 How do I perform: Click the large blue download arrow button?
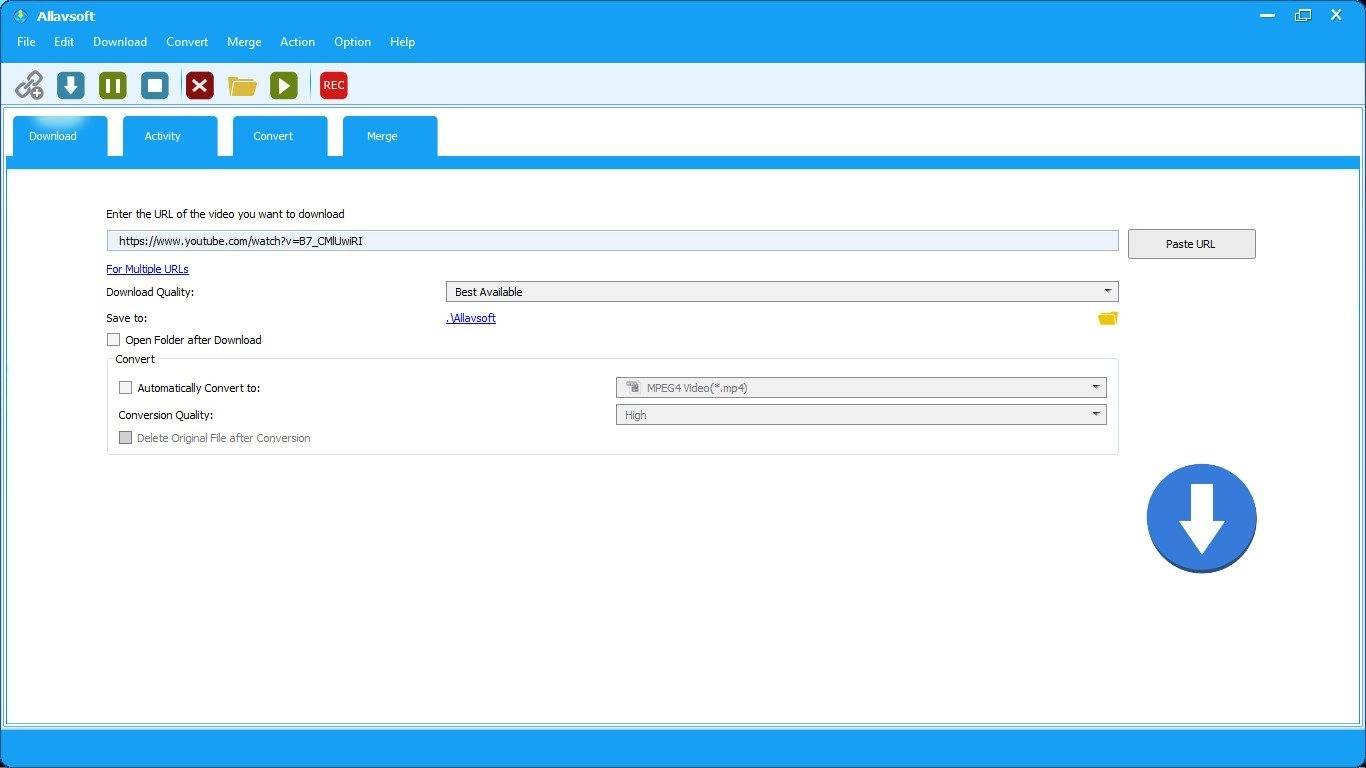coord(1201,518)
